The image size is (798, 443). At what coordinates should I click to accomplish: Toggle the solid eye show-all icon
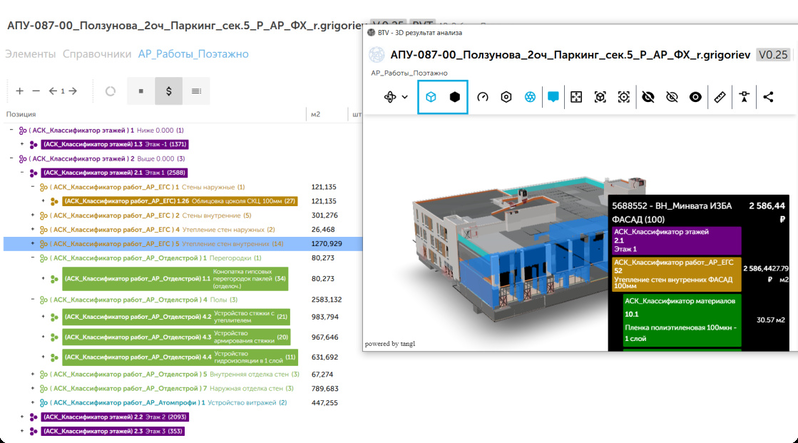(x=695, y=97)
